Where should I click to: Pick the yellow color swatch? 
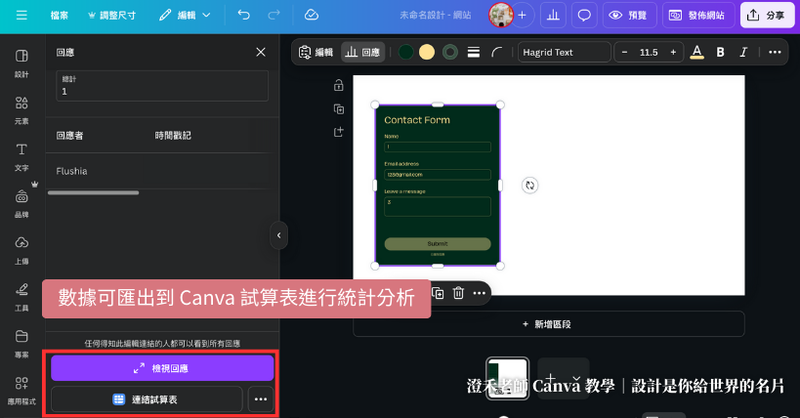click(x=427, y=52)
